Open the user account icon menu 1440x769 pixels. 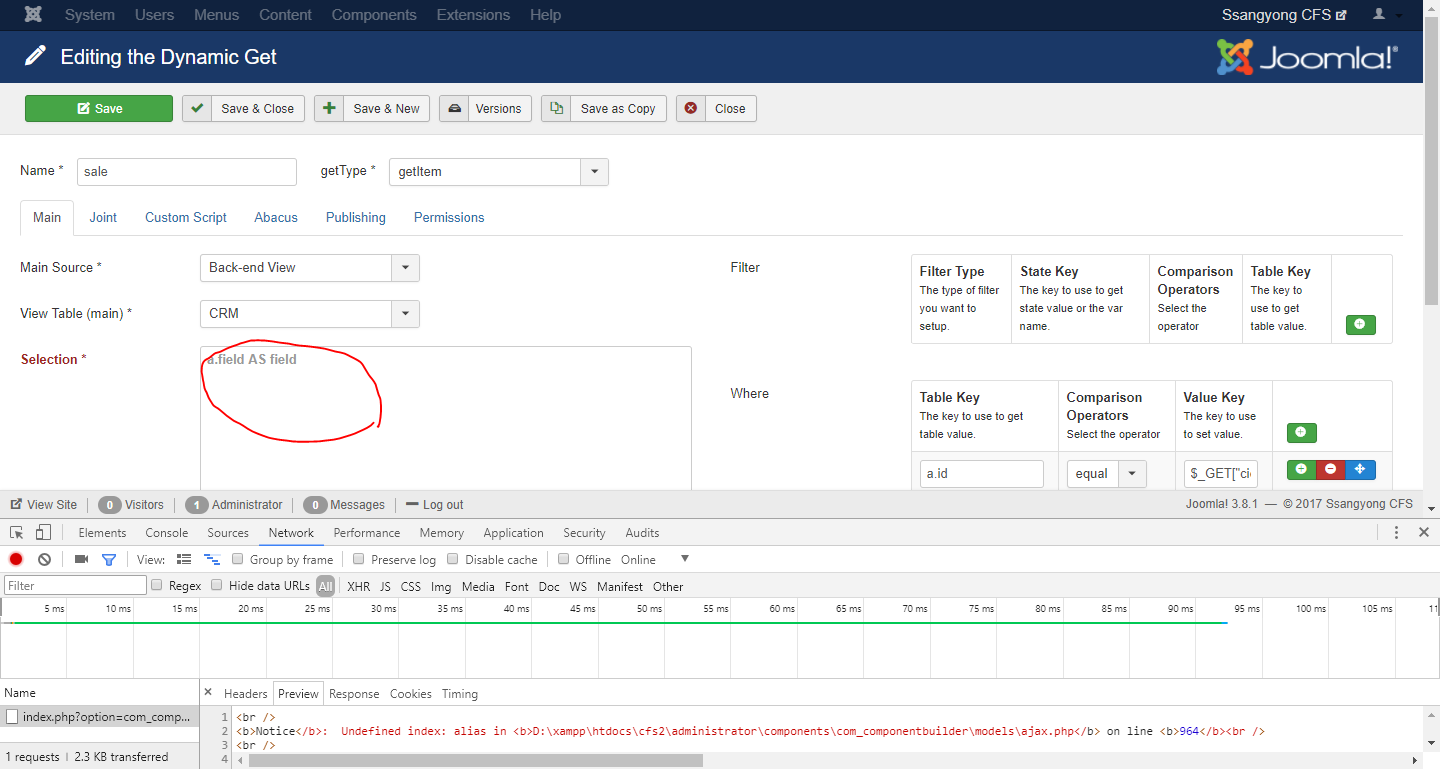point(1387,15)
